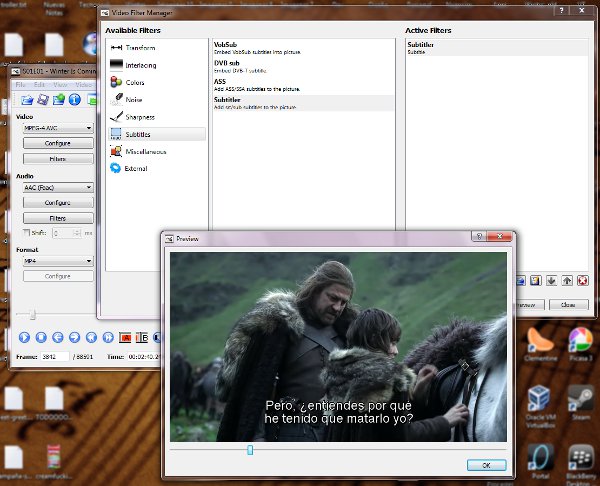600x486 pixels.
Task: Select the Noise filter category
Action: 157,99
